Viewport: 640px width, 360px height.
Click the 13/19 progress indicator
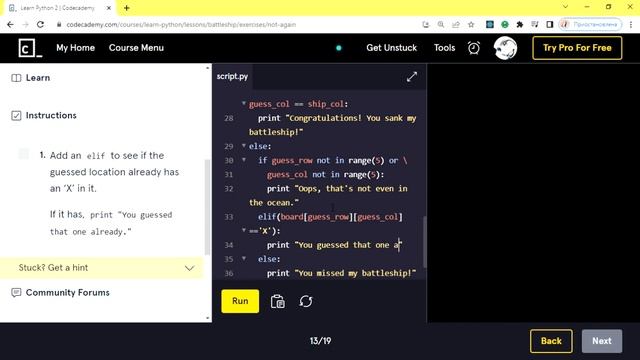(320, 341)
